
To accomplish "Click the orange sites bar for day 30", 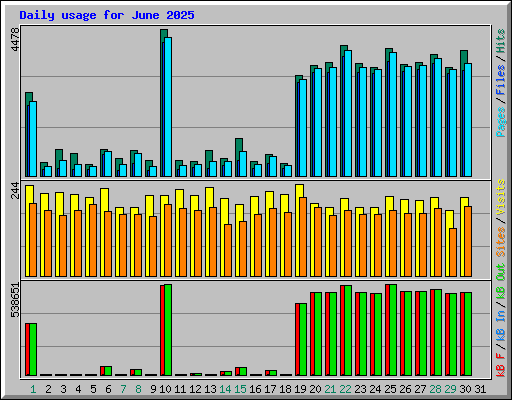I will [468, 241].
